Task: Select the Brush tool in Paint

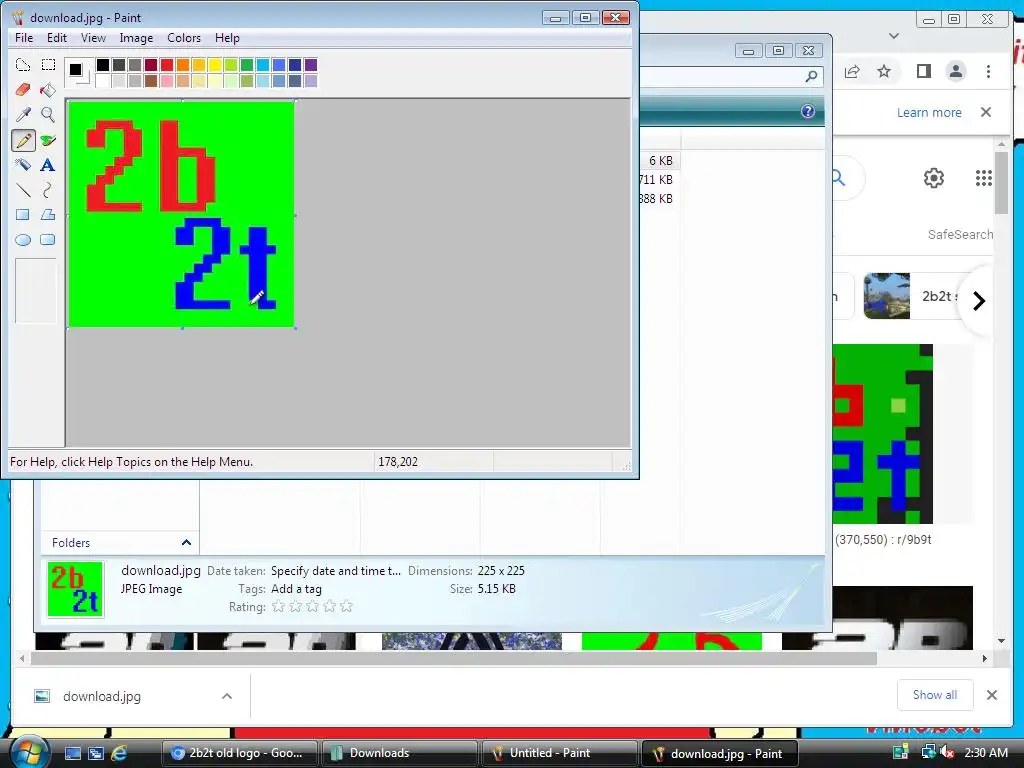Action: [48, 140]
